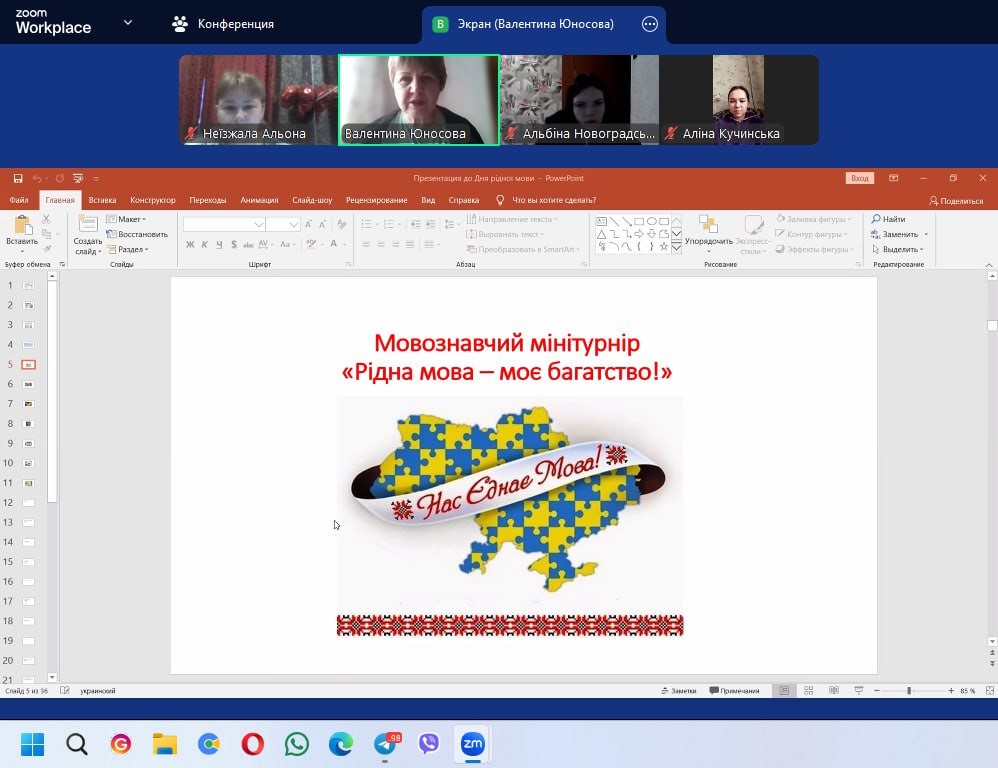Switch to the Слайд-шоу tab

(x=312, y=200)
